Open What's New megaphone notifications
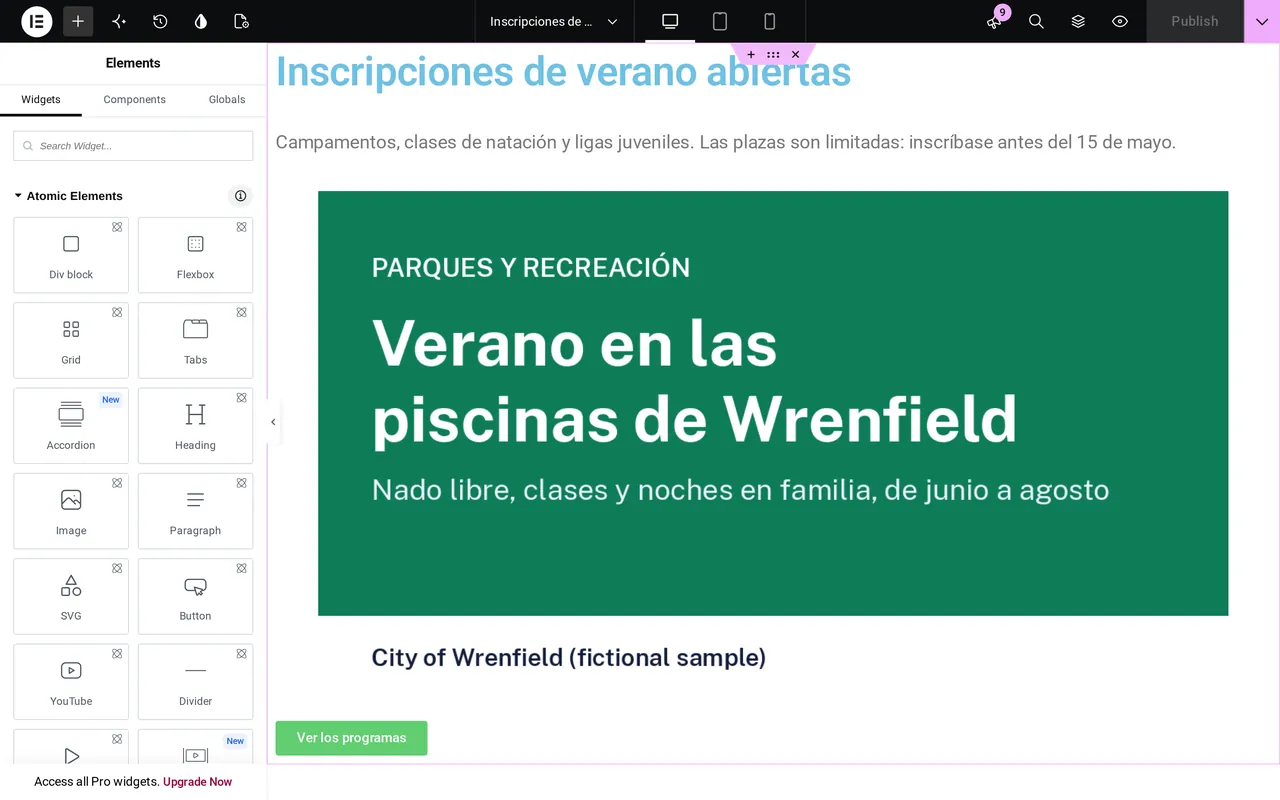 pos(994,21)
